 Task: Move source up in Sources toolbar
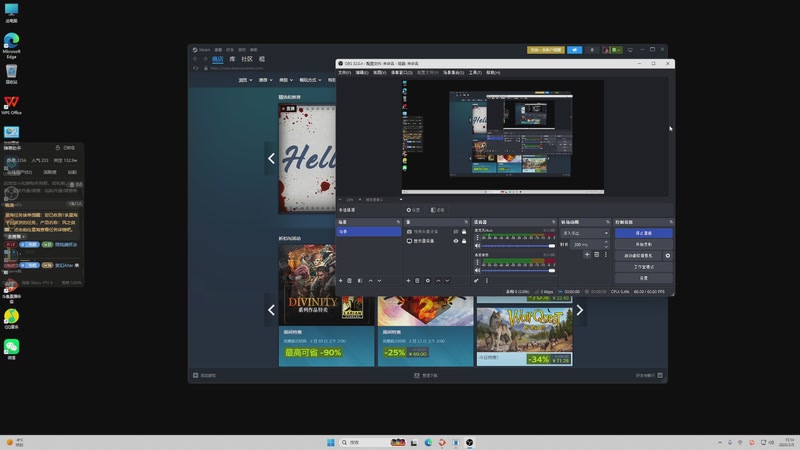tap(438, 281)
